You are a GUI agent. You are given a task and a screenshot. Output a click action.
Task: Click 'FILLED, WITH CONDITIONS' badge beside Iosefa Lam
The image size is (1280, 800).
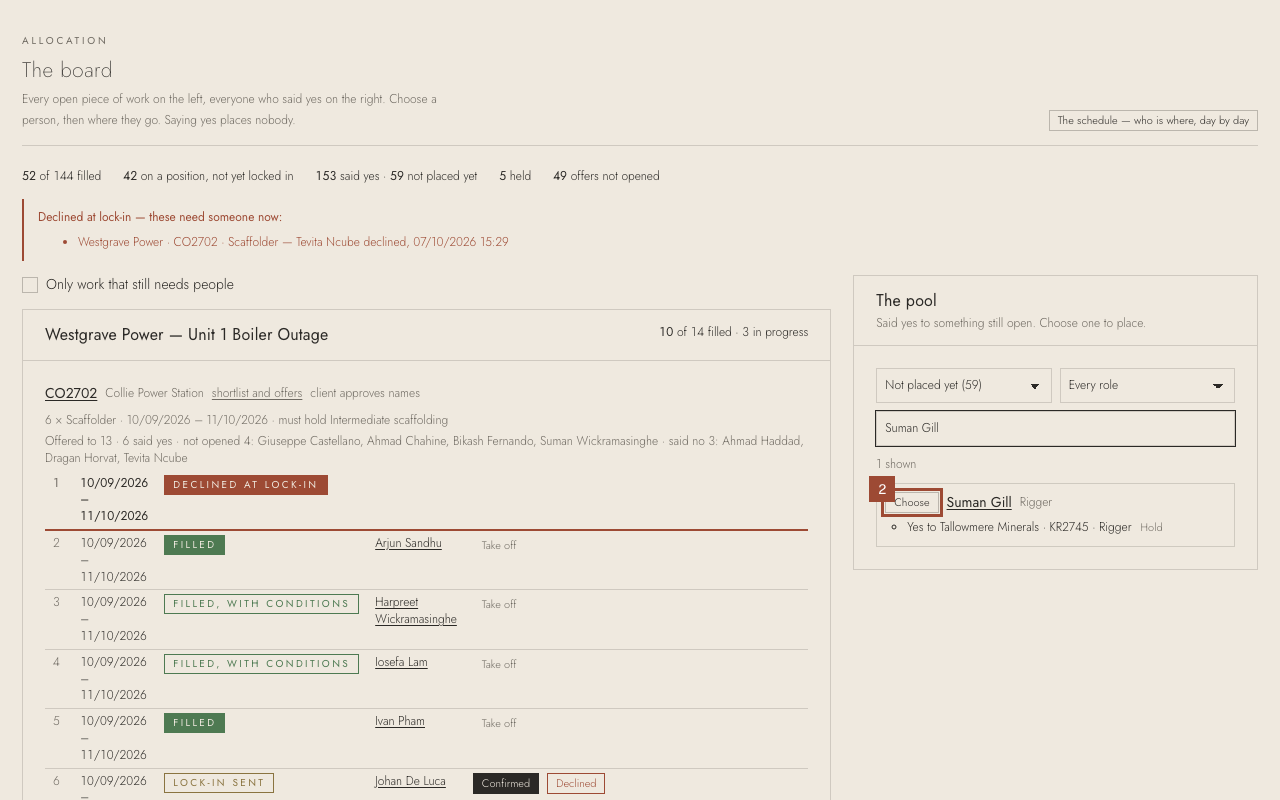pyautogui.click(x=261, y=664)
